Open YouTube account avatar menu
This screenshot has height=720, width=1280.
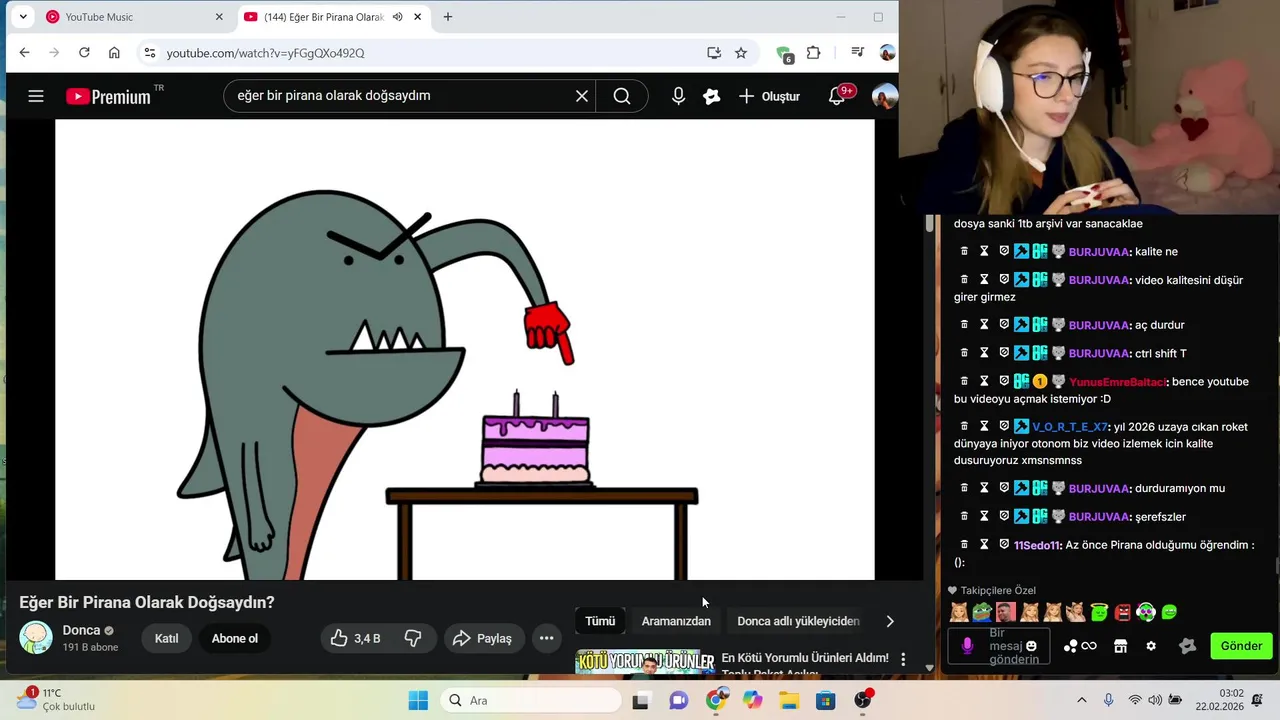point(884,96)
